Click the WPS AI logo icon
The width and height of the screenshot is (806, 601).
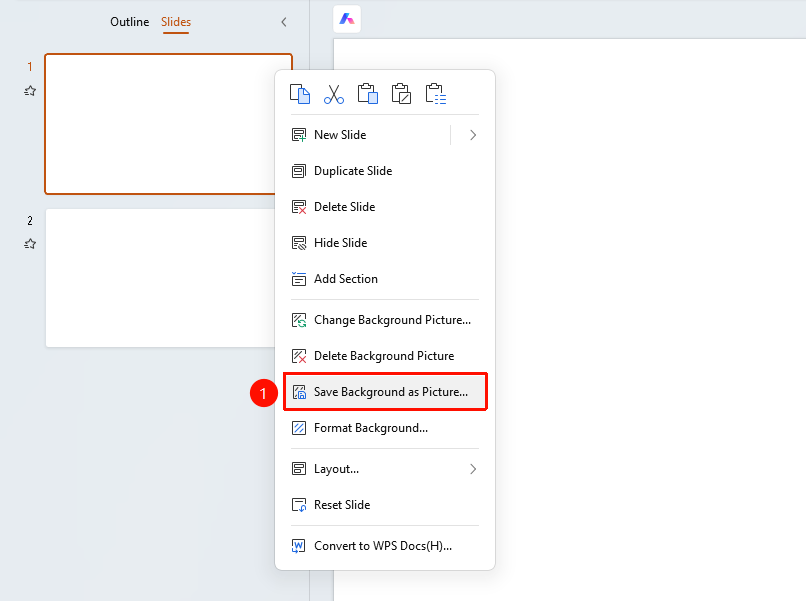(x=347, y=19)
